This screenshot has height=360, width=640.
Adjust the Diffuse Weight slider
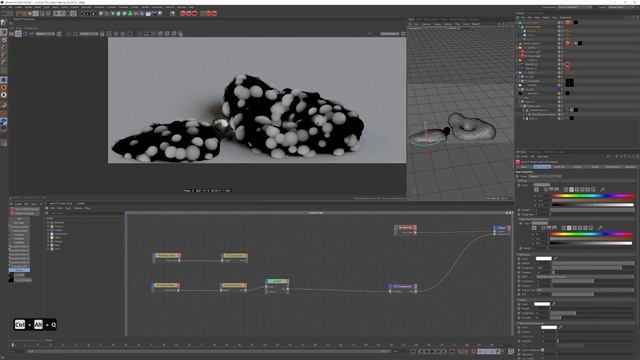point(592,210)
